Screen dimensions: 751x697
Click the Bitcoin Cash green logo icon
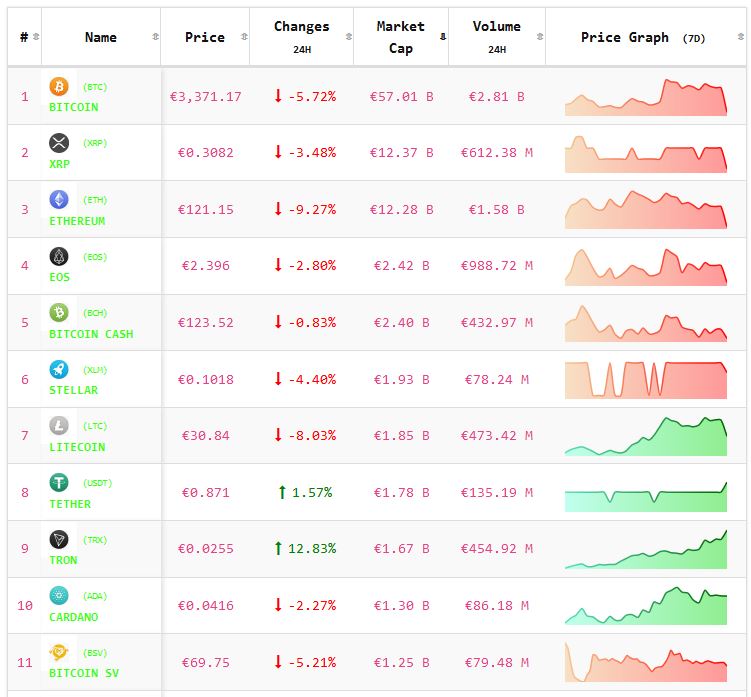coord(59,313)
